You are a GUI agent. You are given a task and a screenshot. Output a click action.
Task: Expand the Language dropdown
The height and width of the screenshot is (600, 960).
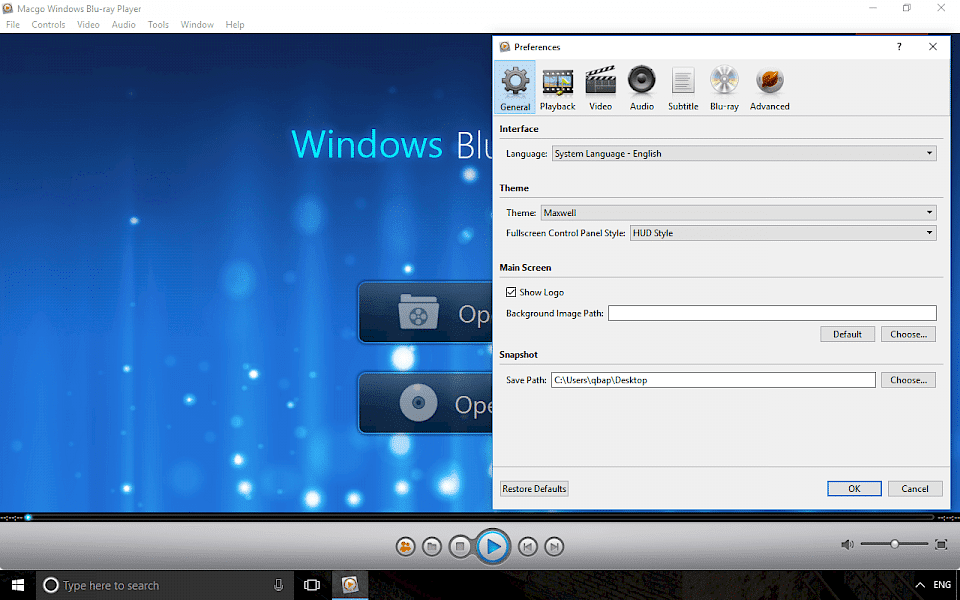click(x=744, y=153)
